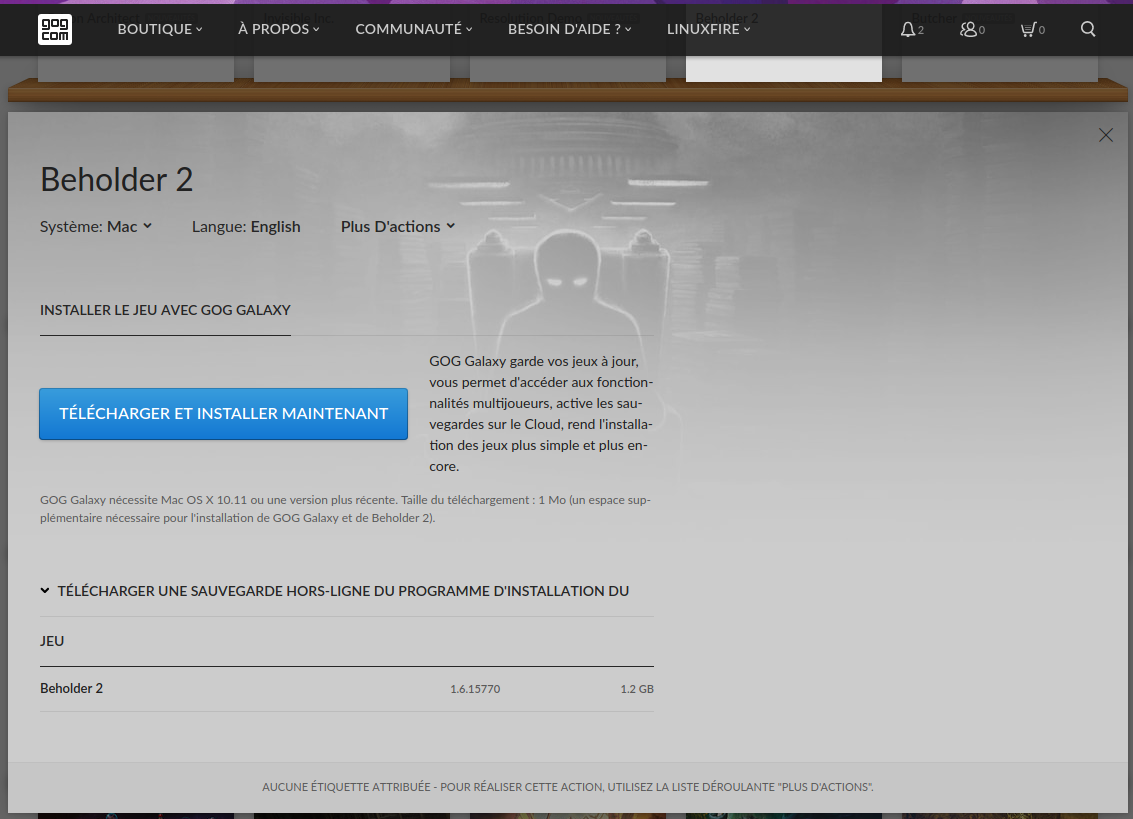1133x819 pixels.
Task: Change the Langue: English setting
Action: [246, 226]
